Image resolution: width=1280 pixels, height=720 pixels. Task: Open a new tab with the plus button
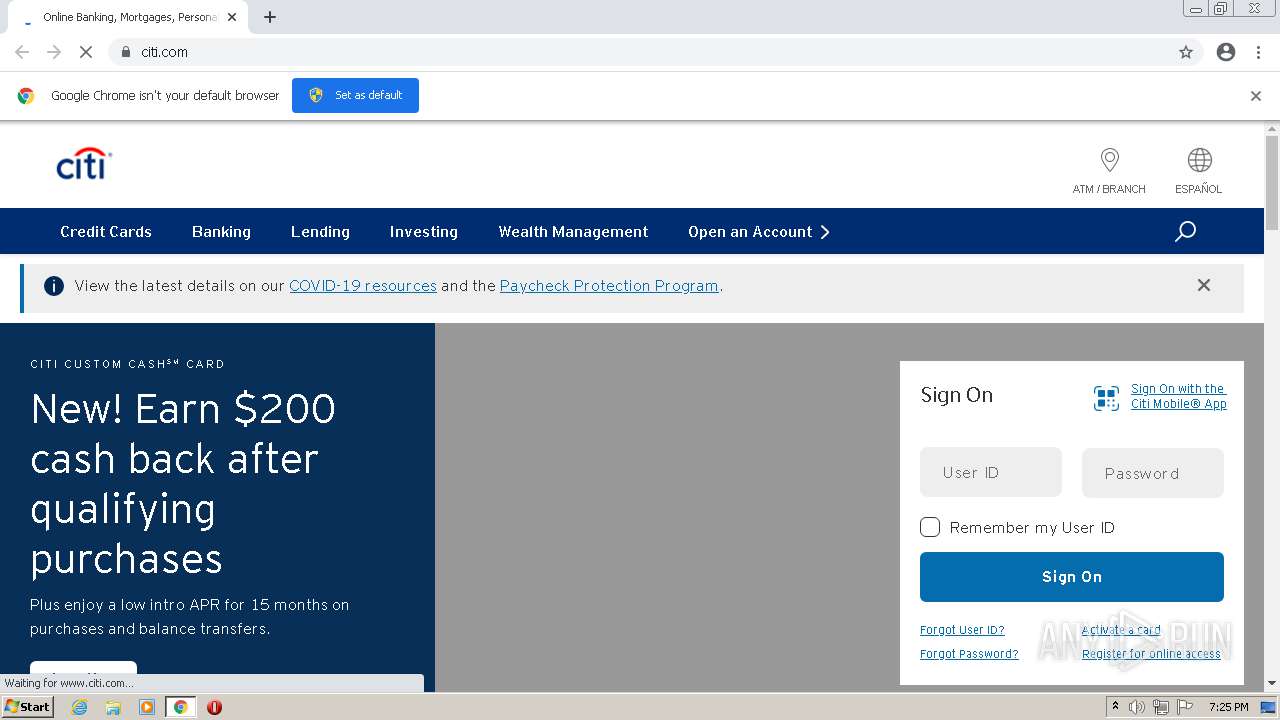(x=270, y=17)
